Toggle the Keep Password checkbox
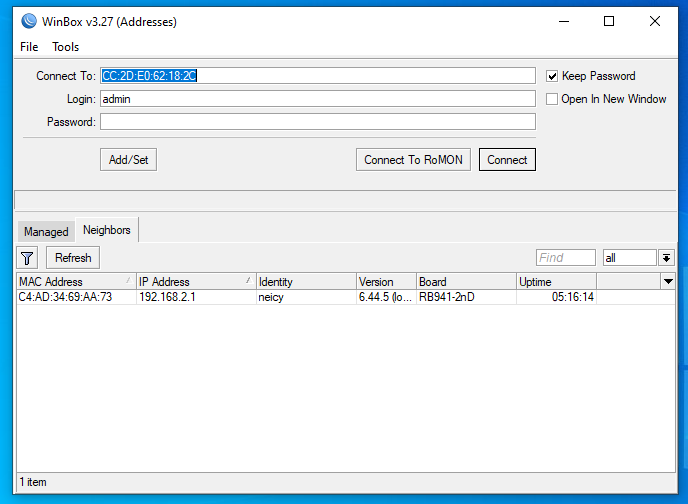 [x=552, y=76]
